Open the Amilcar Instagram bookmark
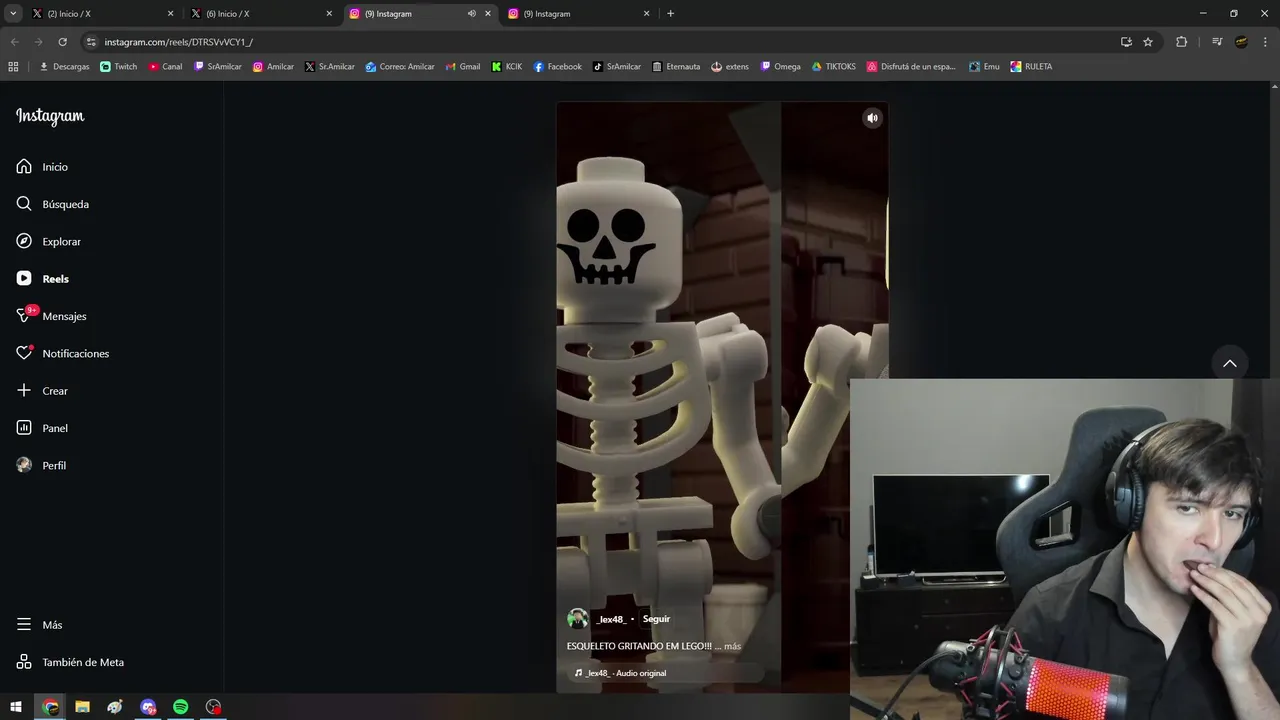This screenshot has width=1280, height=720. pyautogui.click(x=274, y=67)
